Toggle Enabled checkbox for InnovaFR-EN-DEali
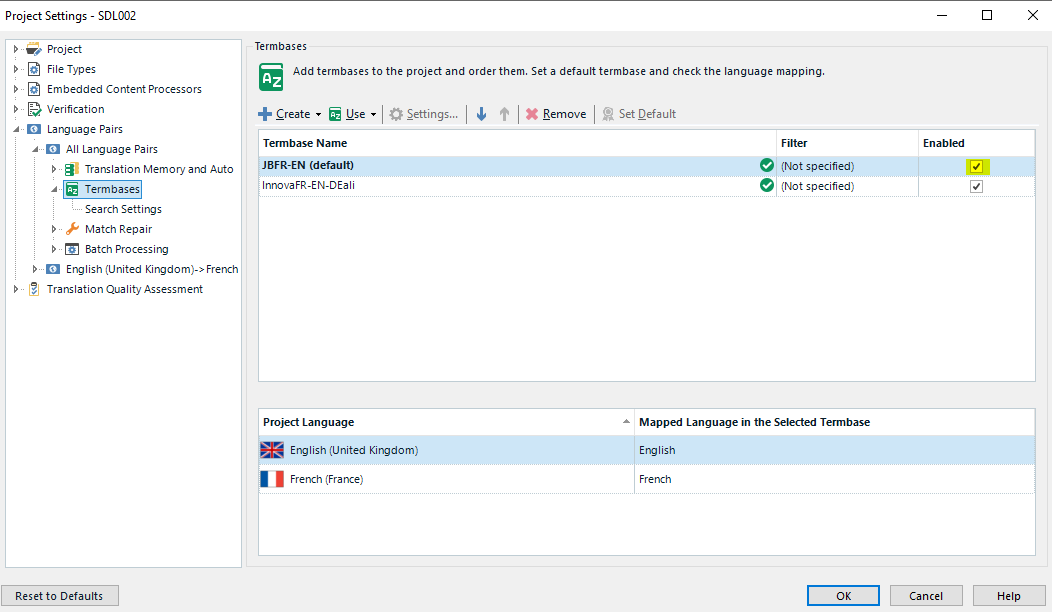This screenshot has width=1052, height=612. (x=976, y=187)
